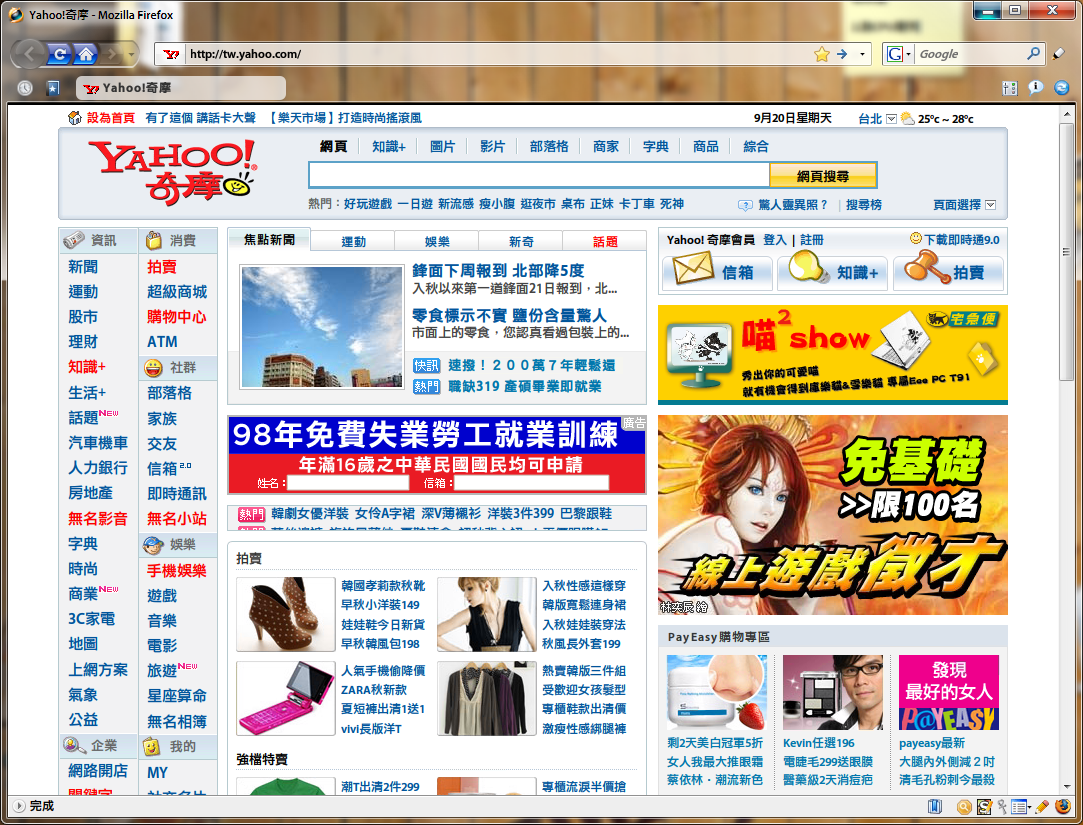The image size is (1083, 825).
Task: Click the 消費 shopping bag icon header
Action: pos(153,240)
